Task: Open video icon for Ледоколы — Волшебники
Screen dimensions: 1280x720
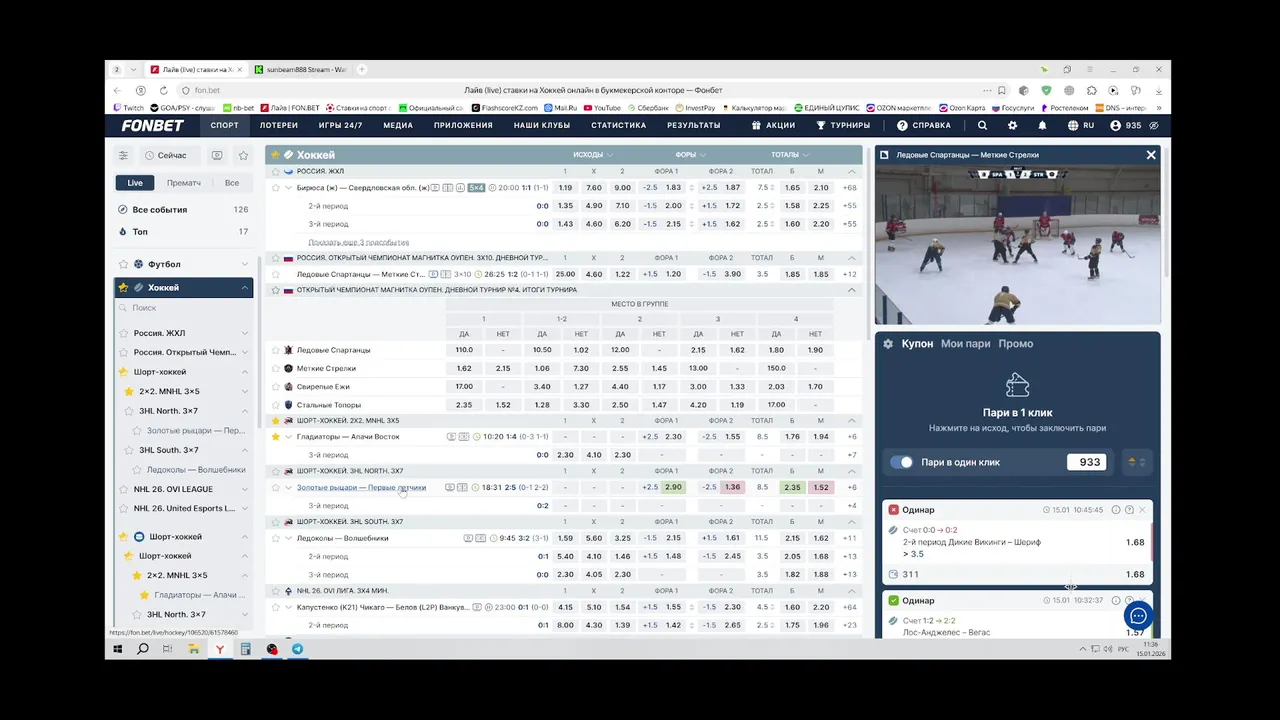Action: 468,538
